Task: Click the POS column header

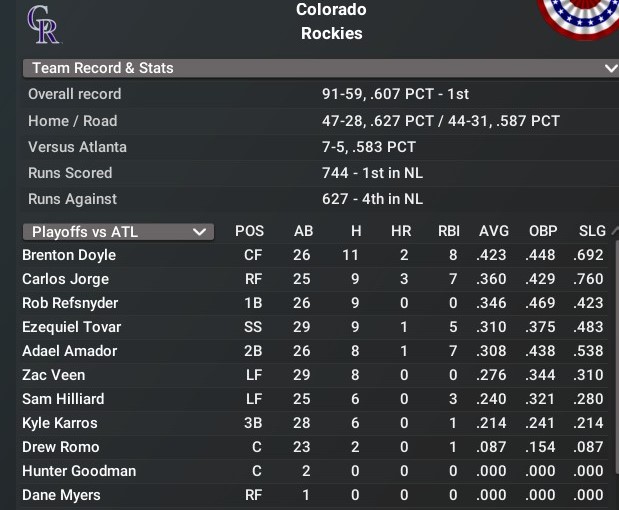Action: pyautogui.click(x=250, y=231)
